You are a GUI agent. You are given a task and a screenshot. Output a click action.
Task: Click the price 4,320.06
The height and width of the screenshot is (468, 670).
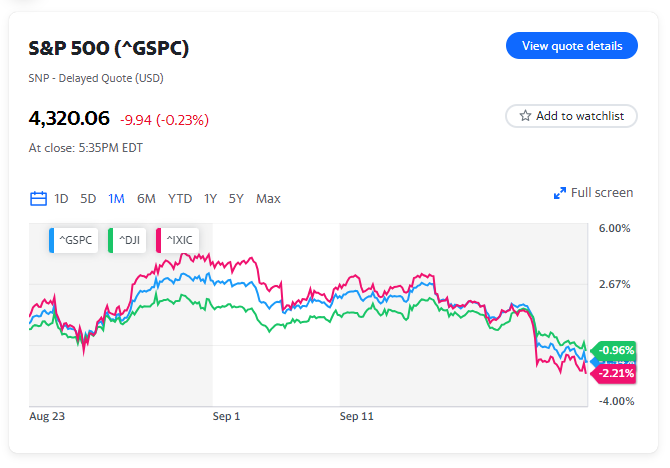[x=69, y=118]
